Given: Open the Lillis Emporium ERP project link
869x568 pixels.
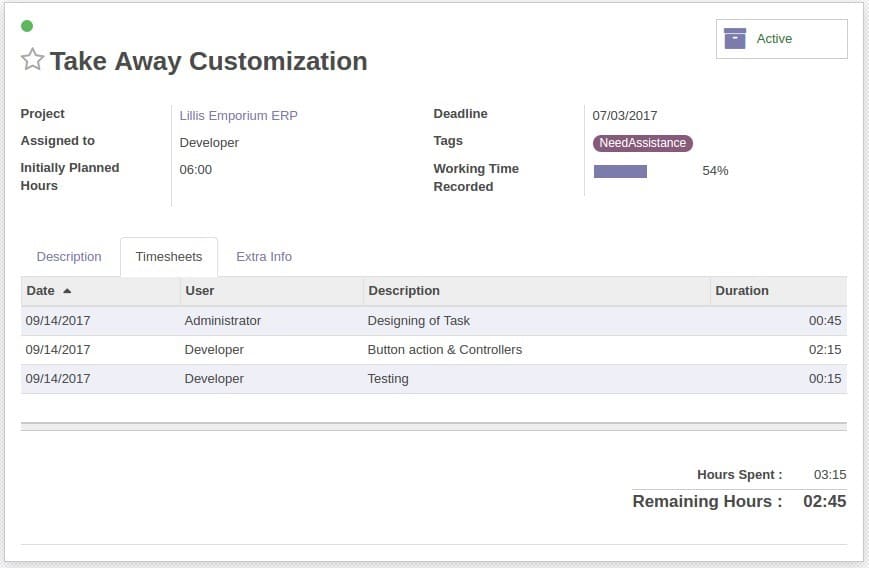Looking at the screenshot, I should click(238, 115).
